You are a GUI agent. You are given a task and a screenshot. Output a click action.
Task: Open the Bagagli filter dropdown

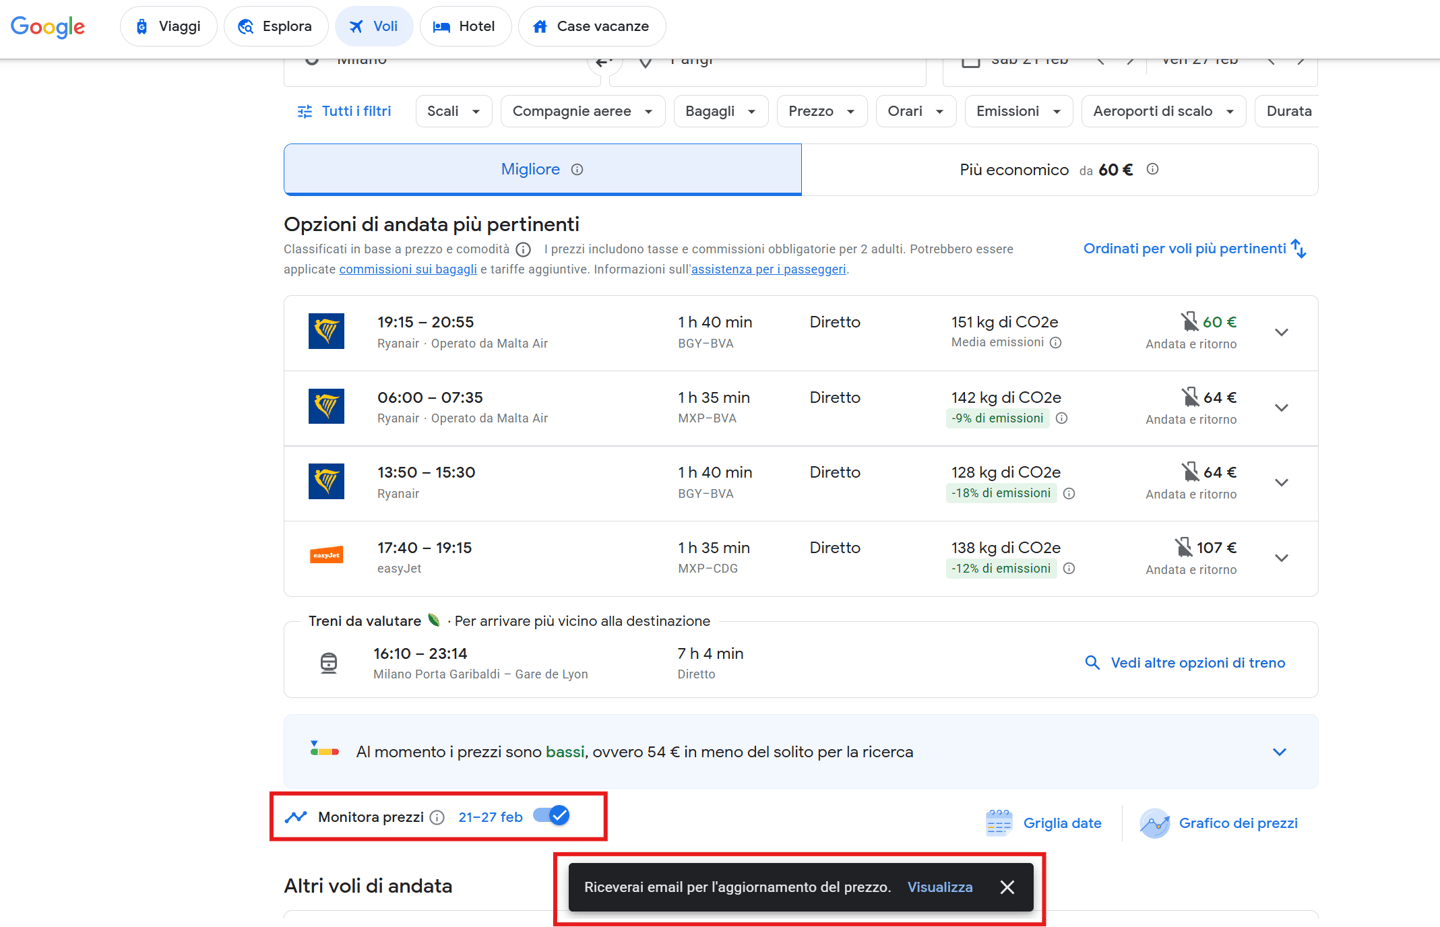click(721, 111)
